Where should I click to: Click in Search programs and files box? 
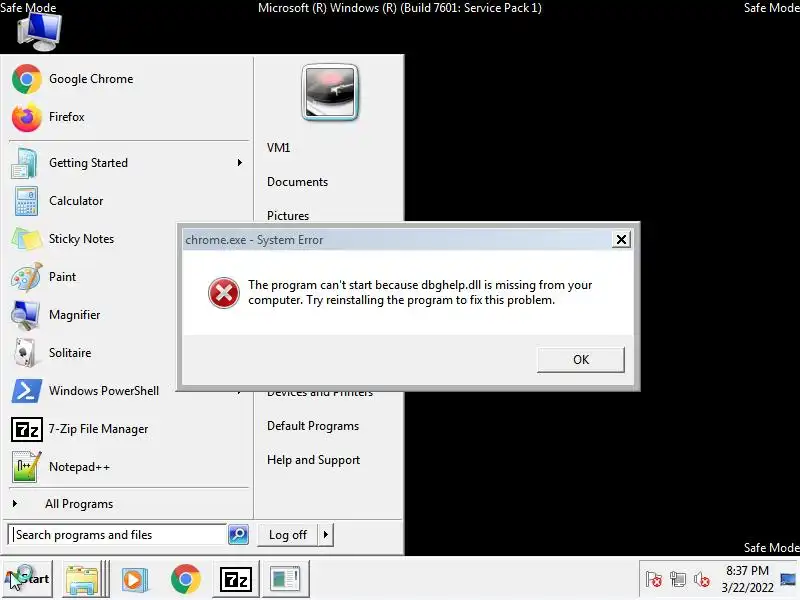118,535
